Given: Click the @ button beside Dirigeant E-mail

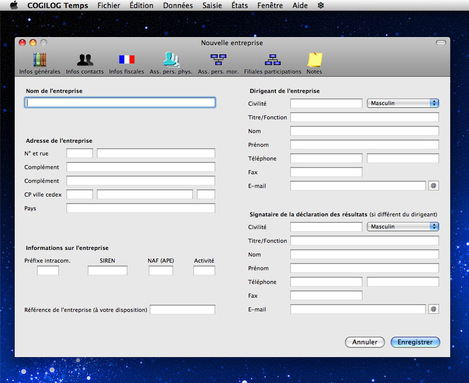Looking at the screenshot, I should coord(433,186).
